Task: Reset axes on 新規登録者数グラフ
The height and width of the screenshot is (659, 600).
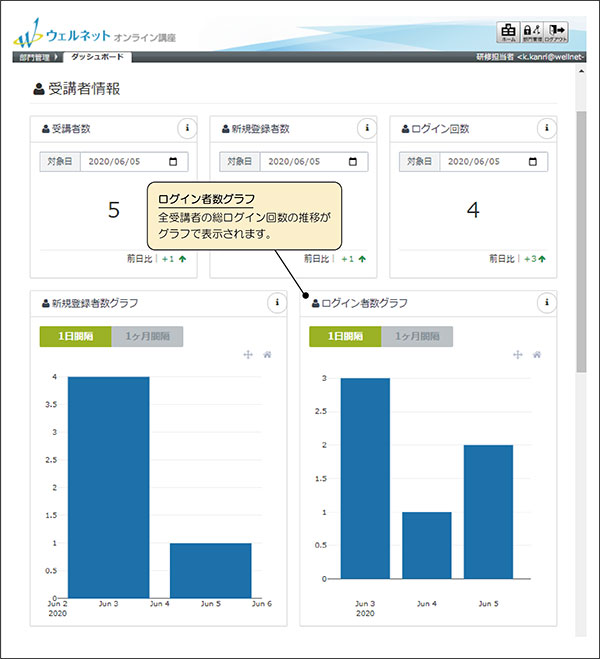Action: [x=267, y=355]
